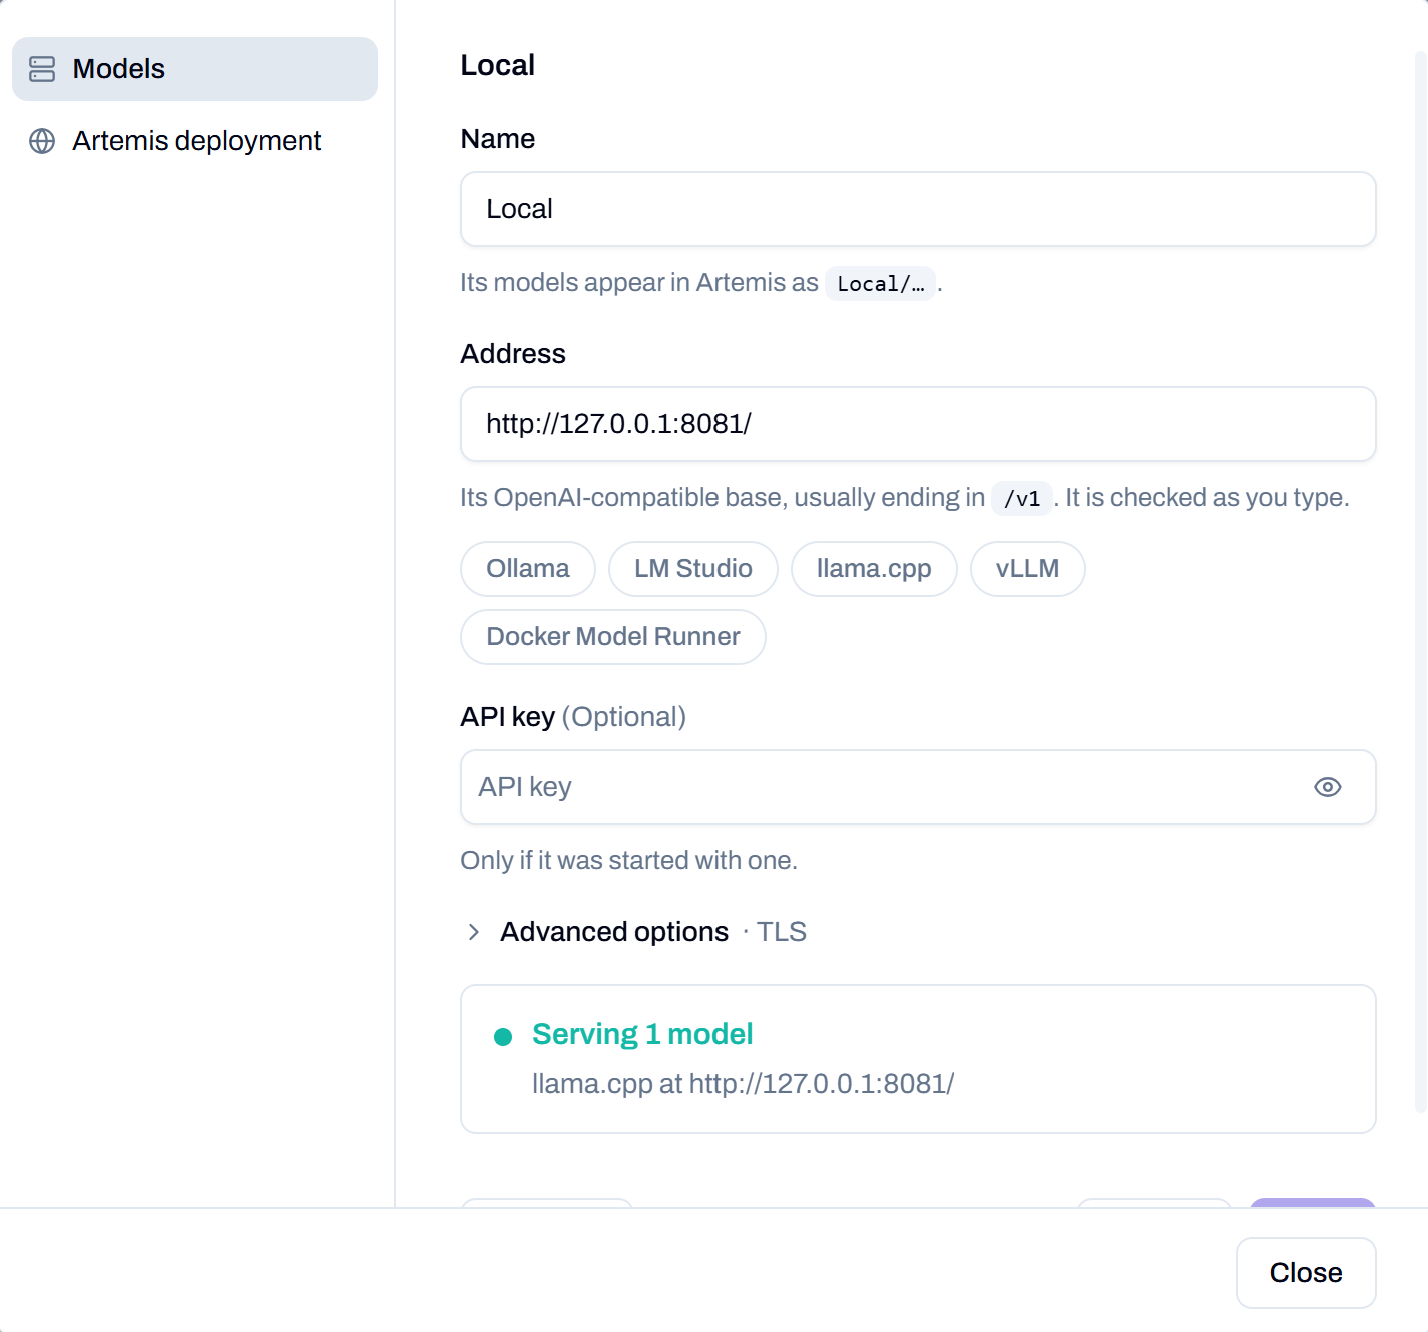Click the green status dot

(x=503, y=1037)
